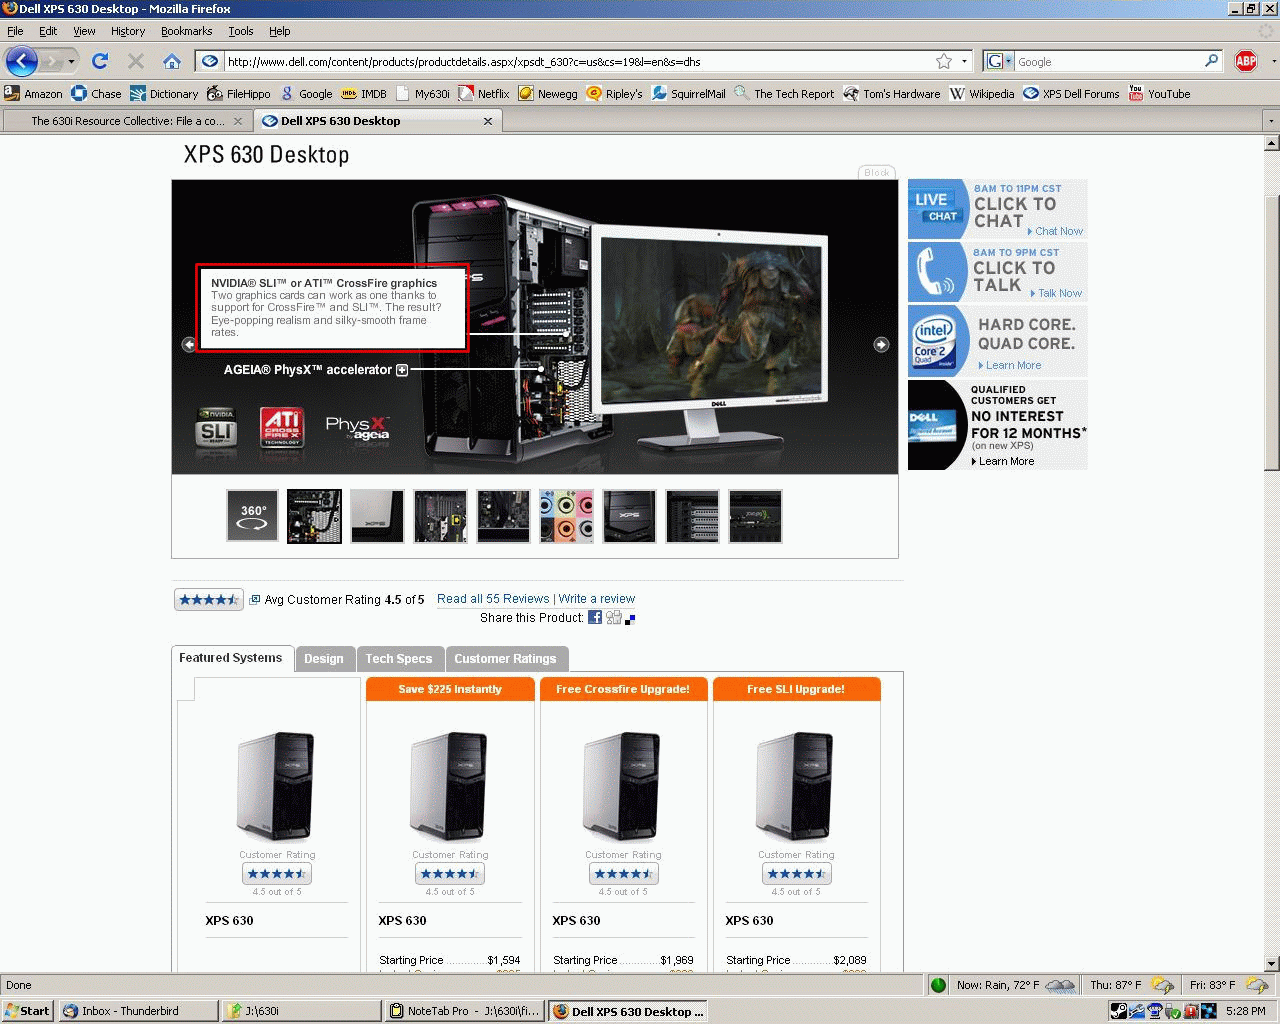Close the Dell XPS 630 Desktop tab
The image size is (1280, 1024).
pos(488,121)
